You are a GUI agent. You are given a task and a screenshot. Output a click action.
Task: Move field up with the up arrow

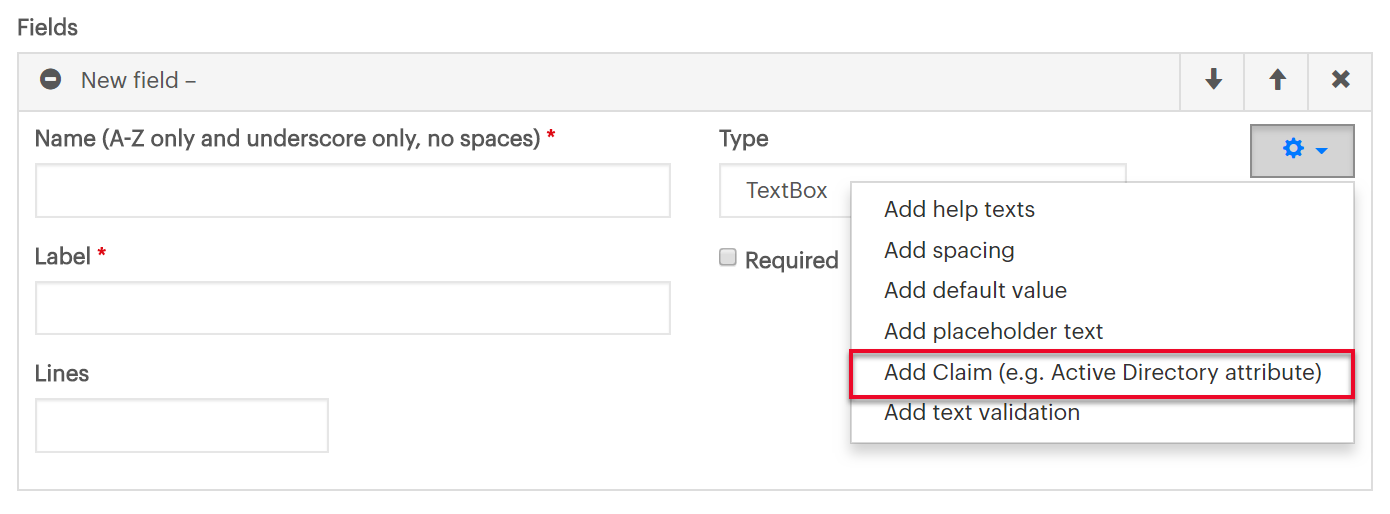1277,80
